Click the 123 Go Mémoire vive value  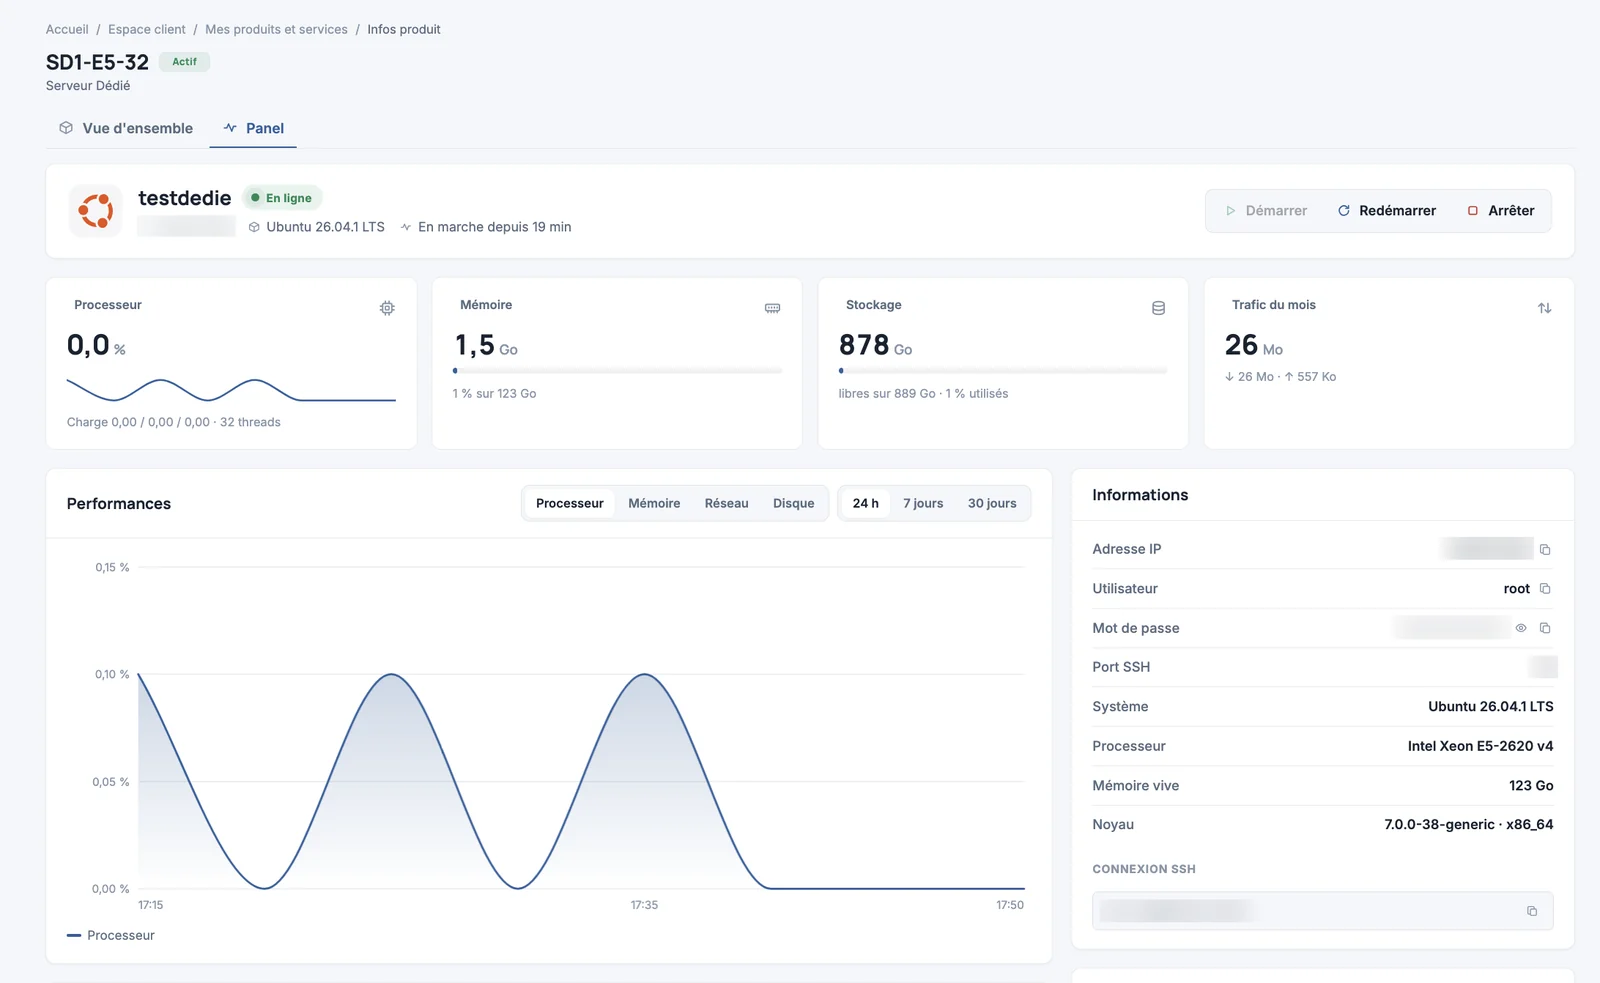[x=1531, y=785]
